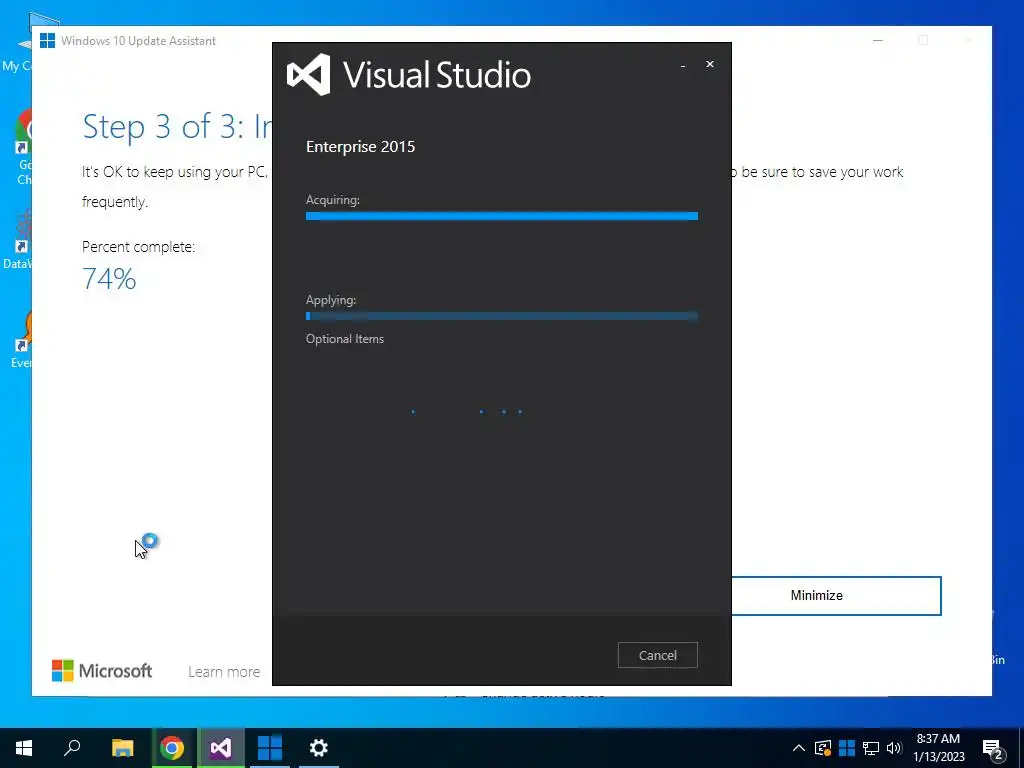Click the 74% percent complete value
1024x768 pixels.
pos(109,279)
